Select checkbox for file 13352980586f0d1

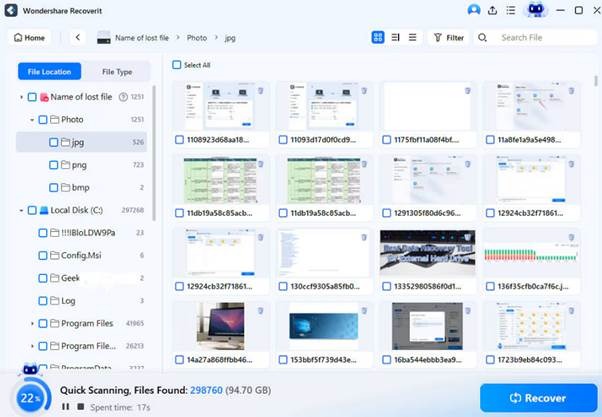(387, 286)
